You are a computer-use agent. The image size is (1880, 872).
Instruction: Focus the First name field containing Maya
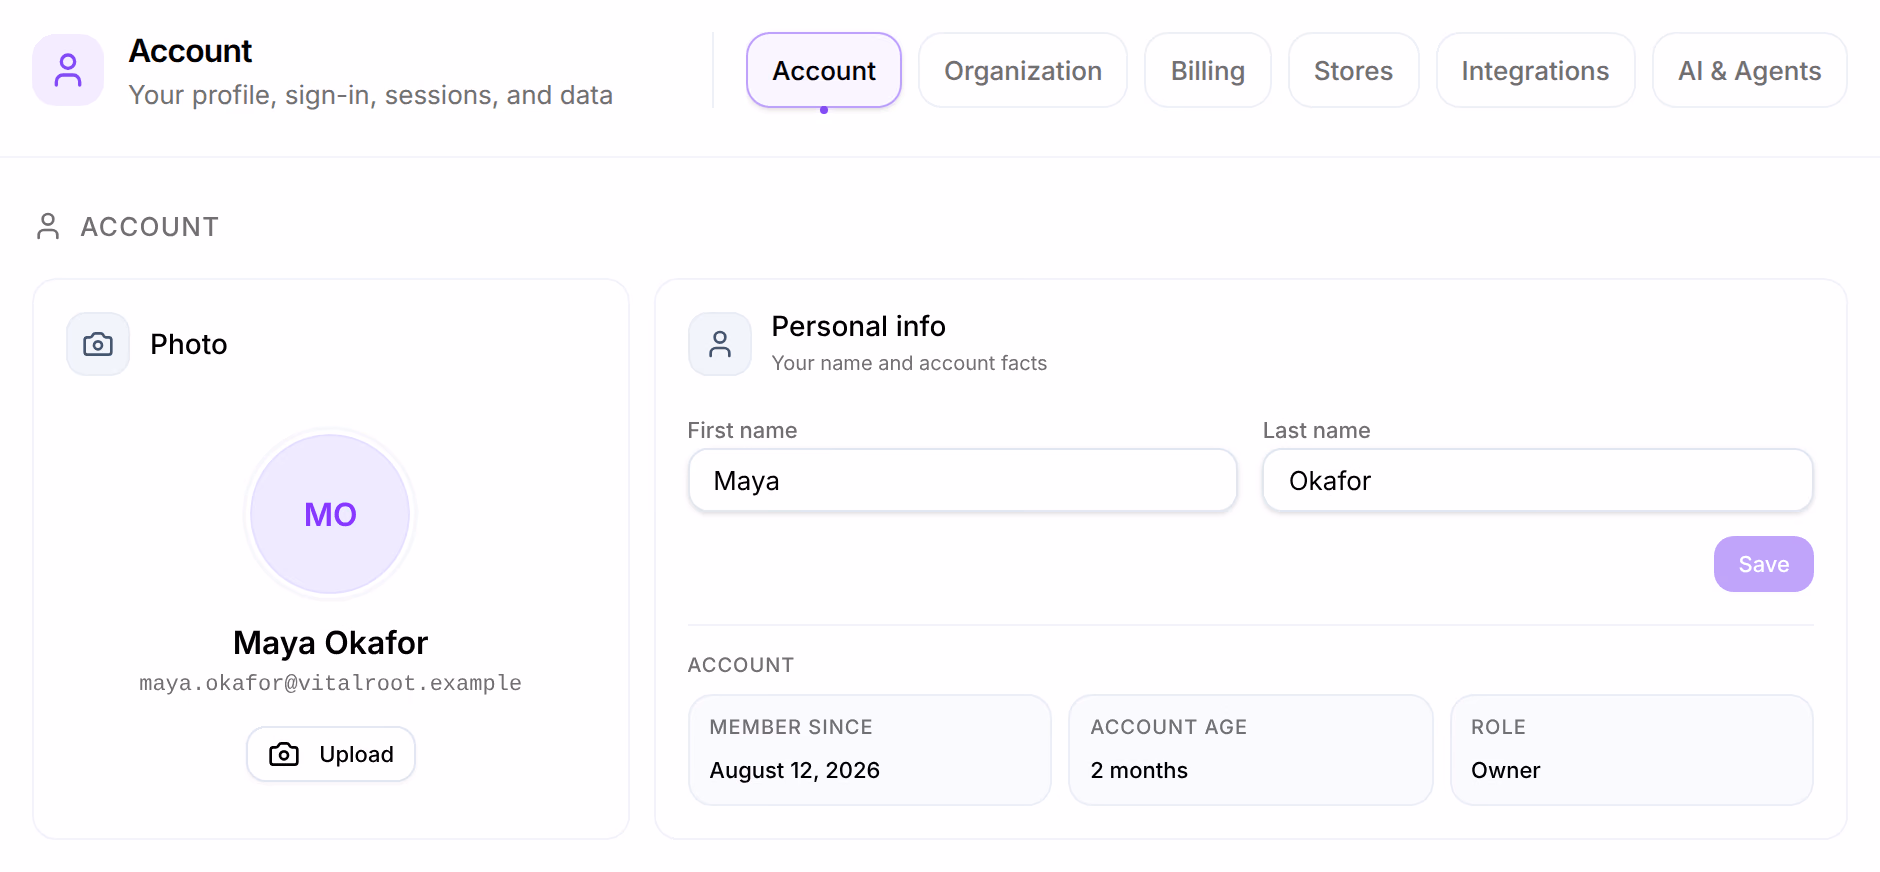(963, 481)
